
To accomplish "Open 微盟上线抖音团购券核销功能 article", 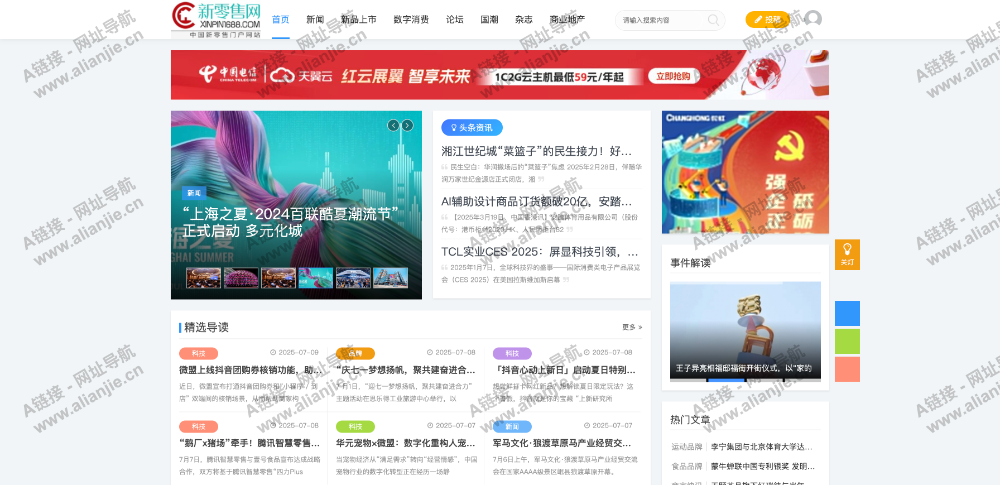I will (250, 369).
